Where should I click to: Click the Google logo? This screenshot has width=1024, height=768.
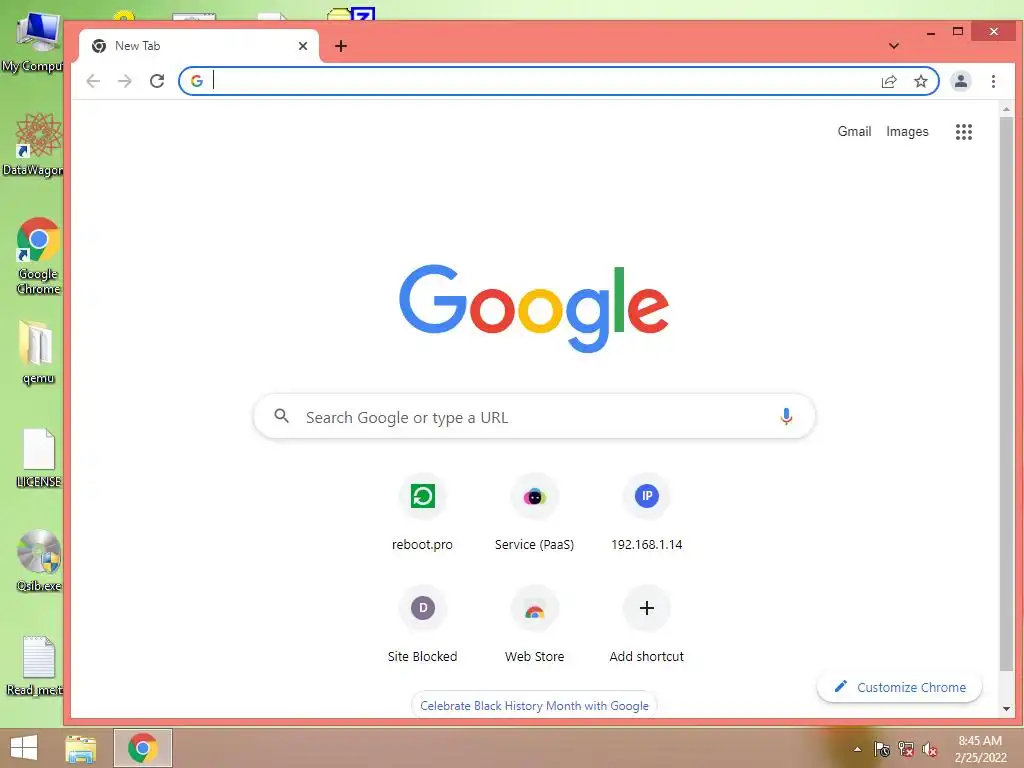[534, 307]
